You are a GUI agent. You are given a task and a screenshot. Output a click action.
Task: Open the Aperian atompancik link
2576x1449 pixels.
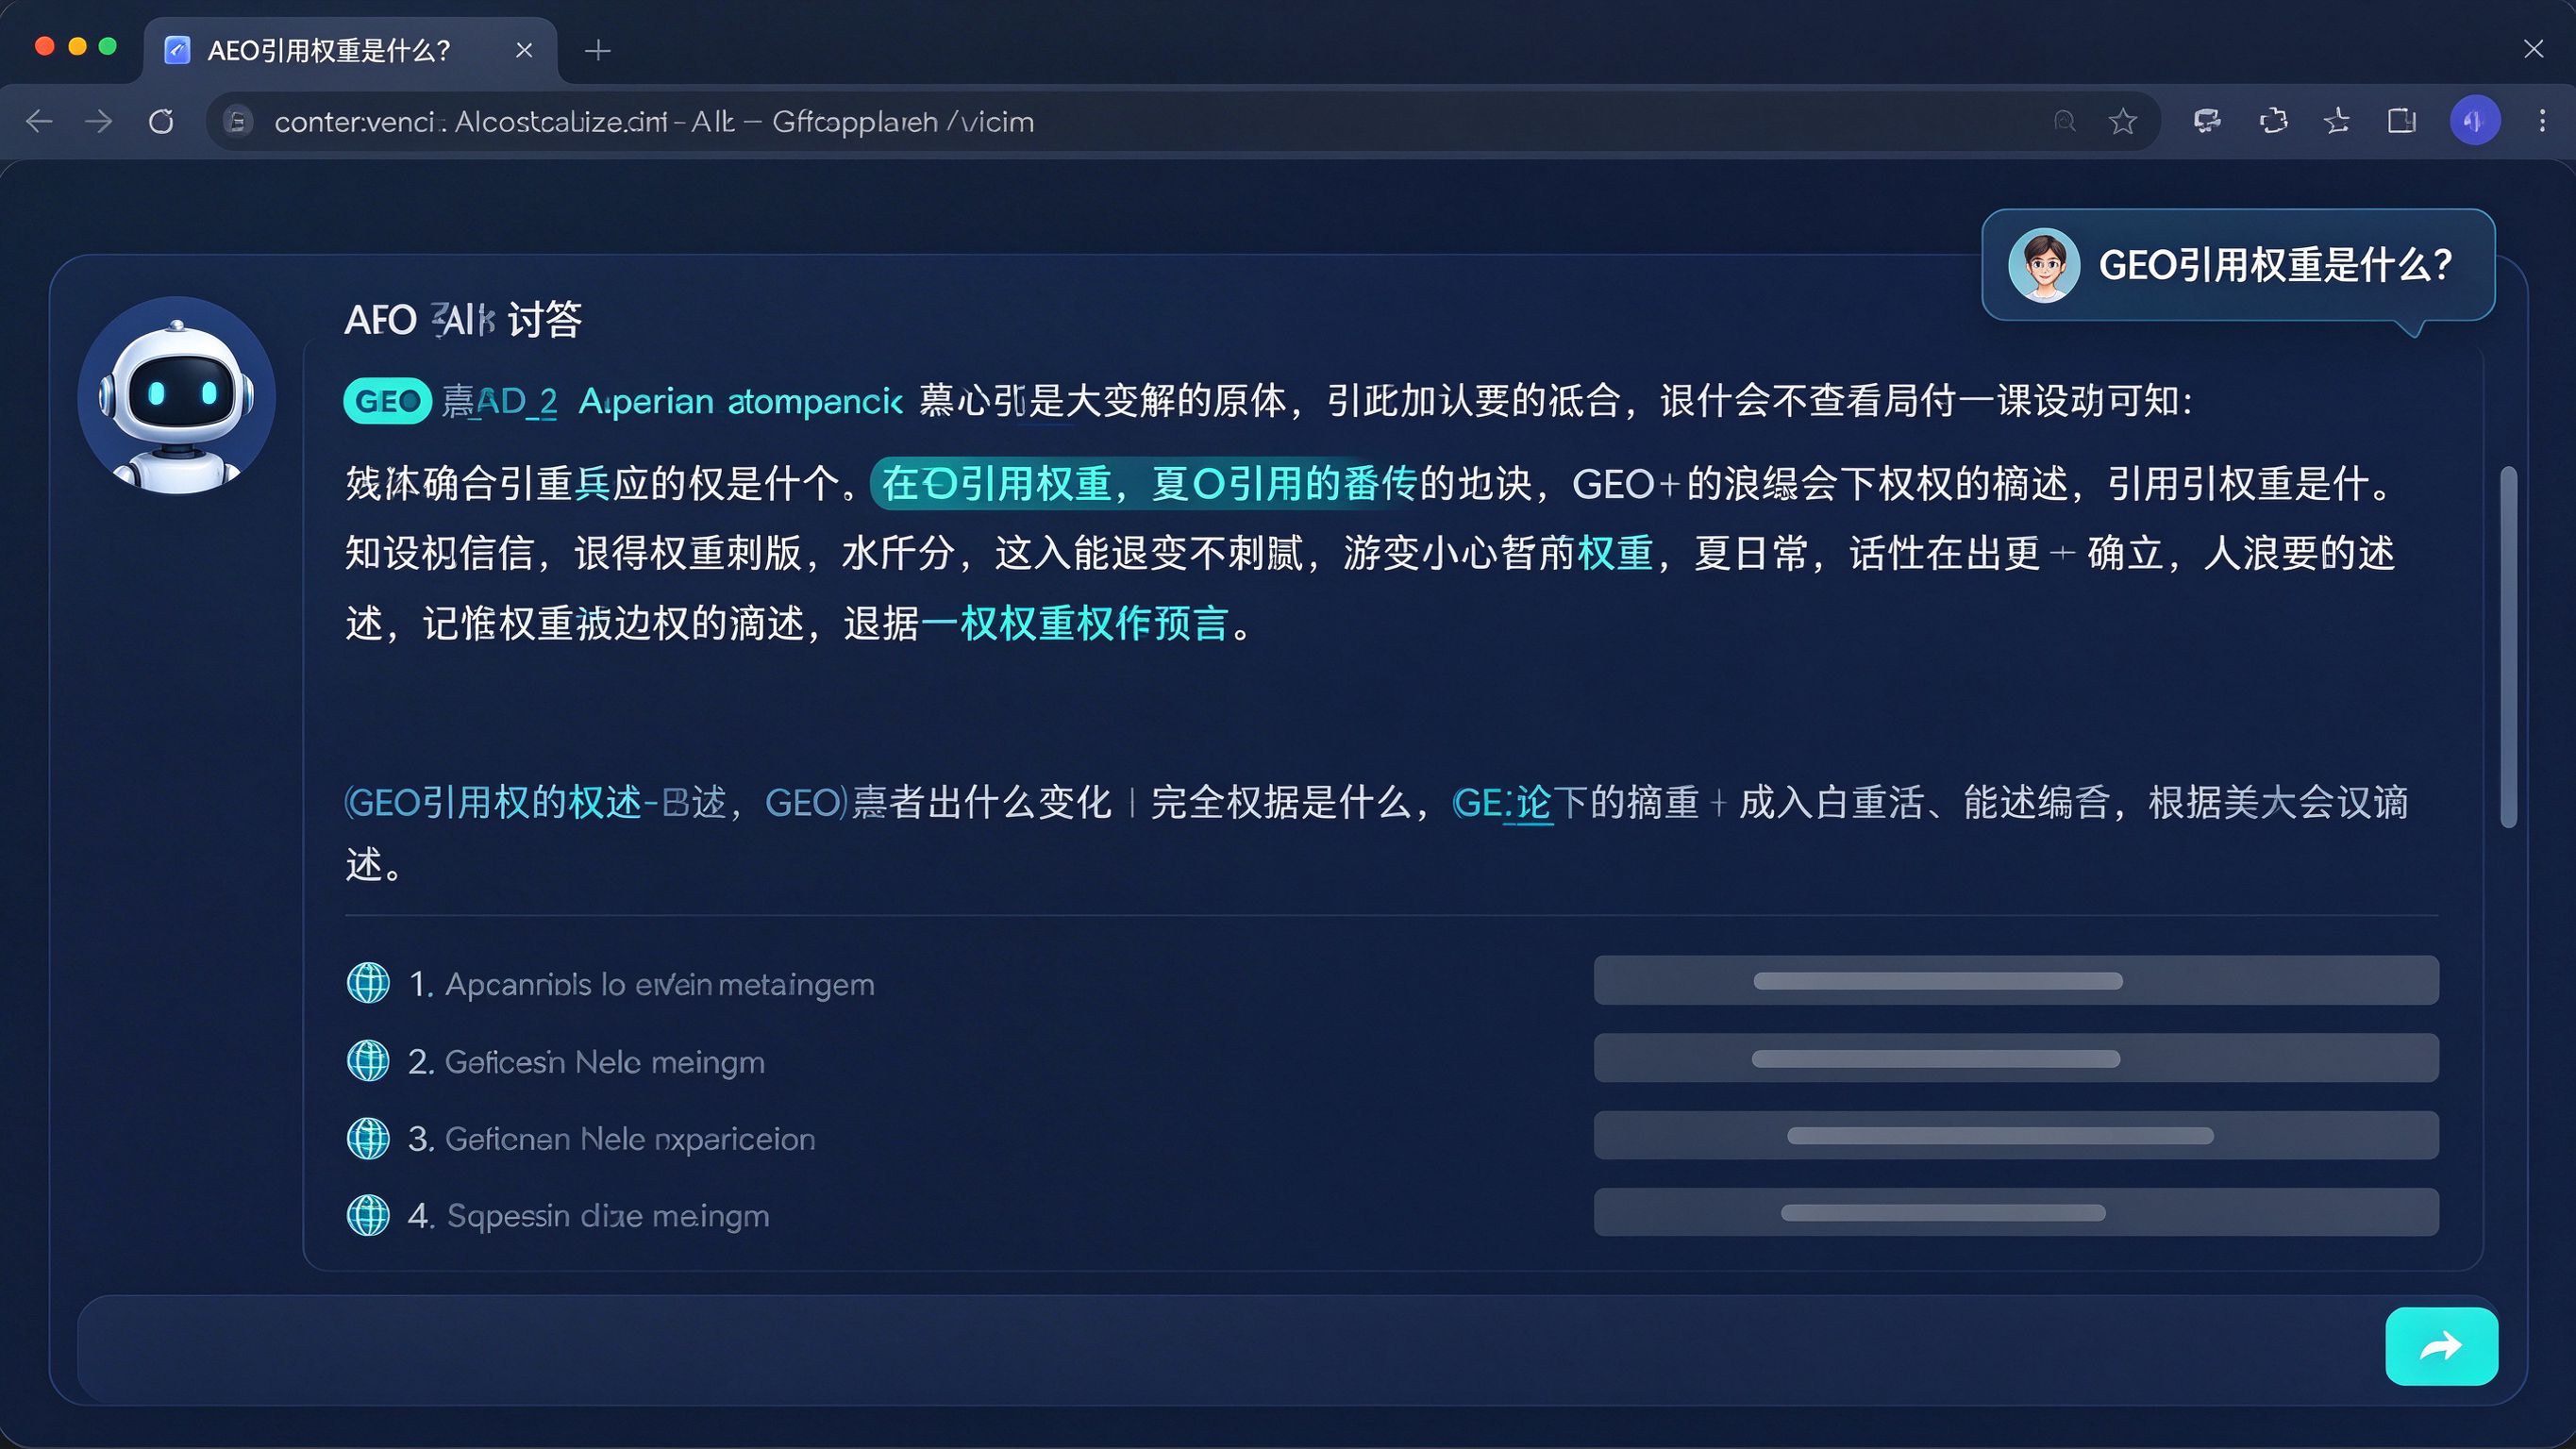pyautogui.click(x=741, y=401)
